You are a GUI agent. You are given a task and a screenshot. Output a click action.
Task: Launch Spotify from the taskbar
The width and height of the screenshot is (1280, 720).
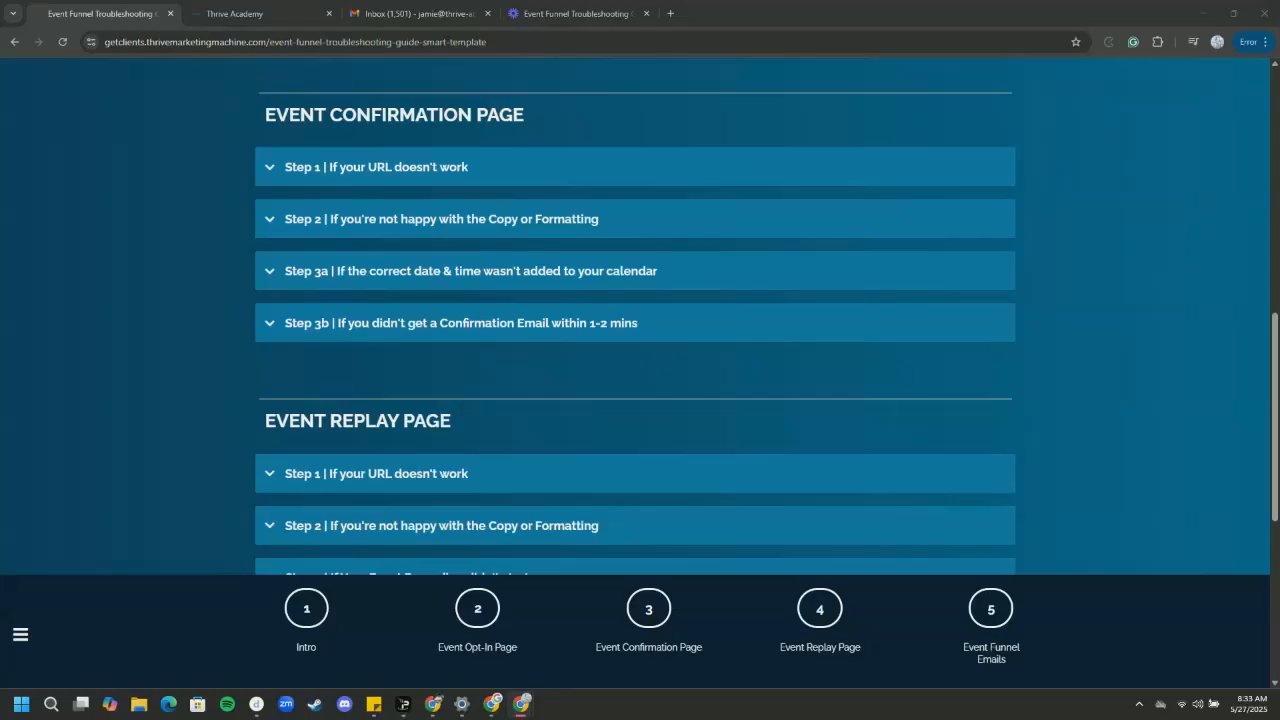pyautogui.click(x=227, y=704)
